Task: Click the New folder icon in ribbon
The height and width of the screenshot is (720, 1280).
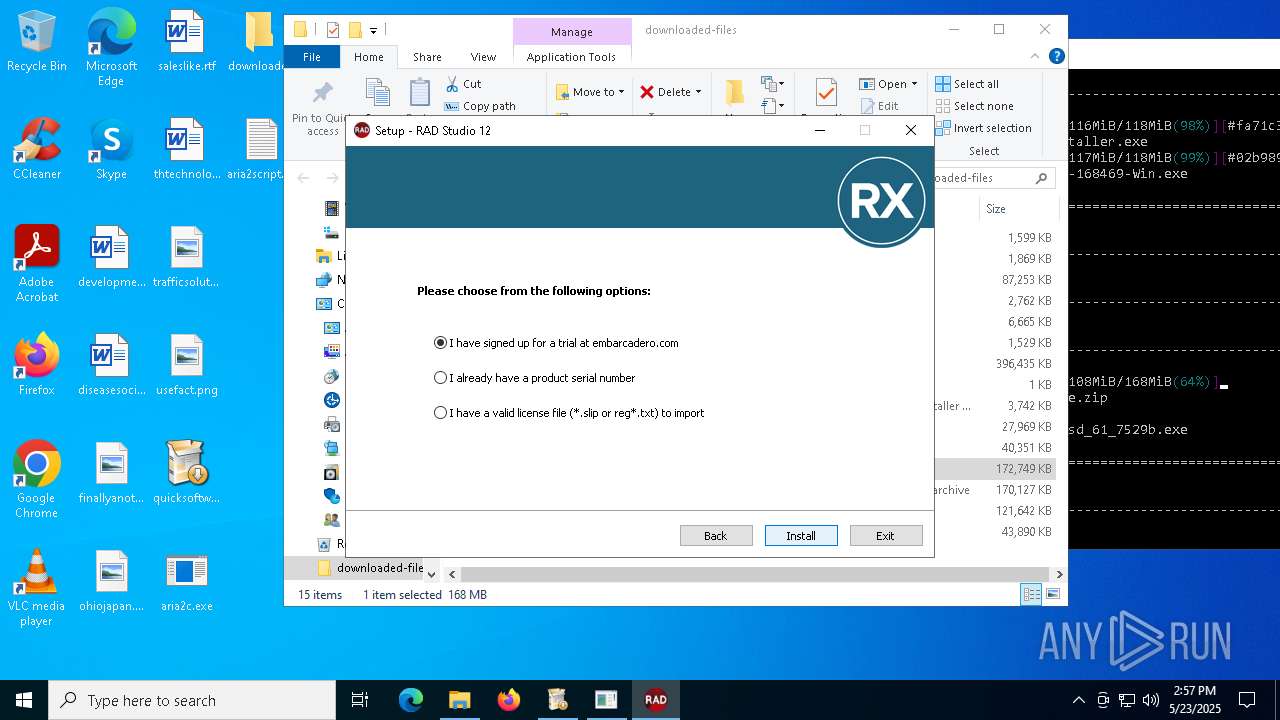Action: (735, 92)
